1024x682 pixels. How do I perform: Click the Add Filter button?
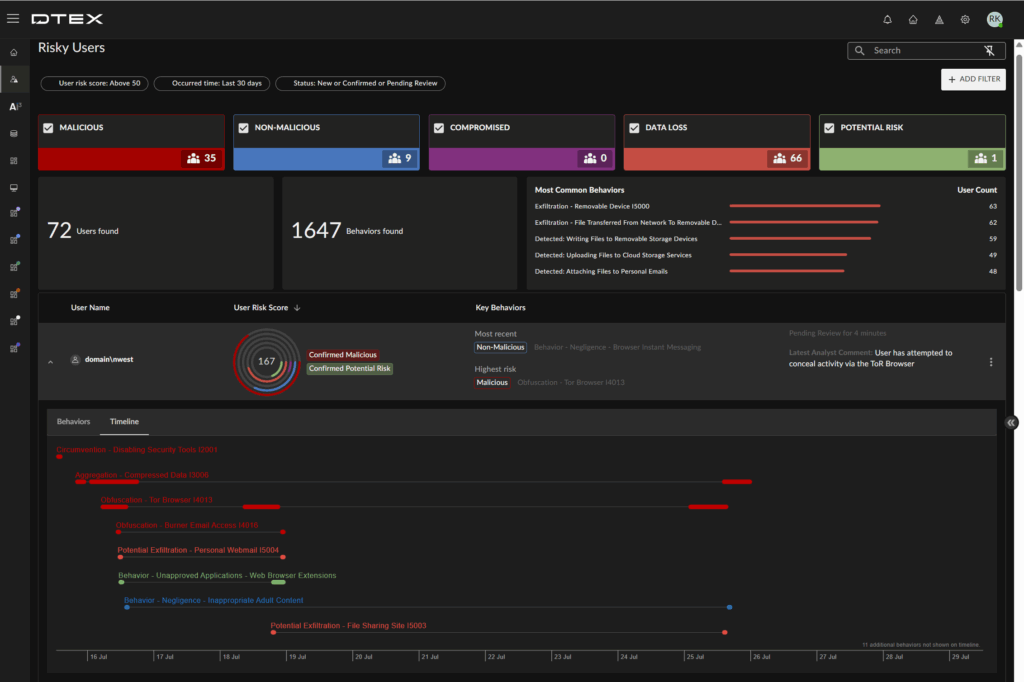973,79
